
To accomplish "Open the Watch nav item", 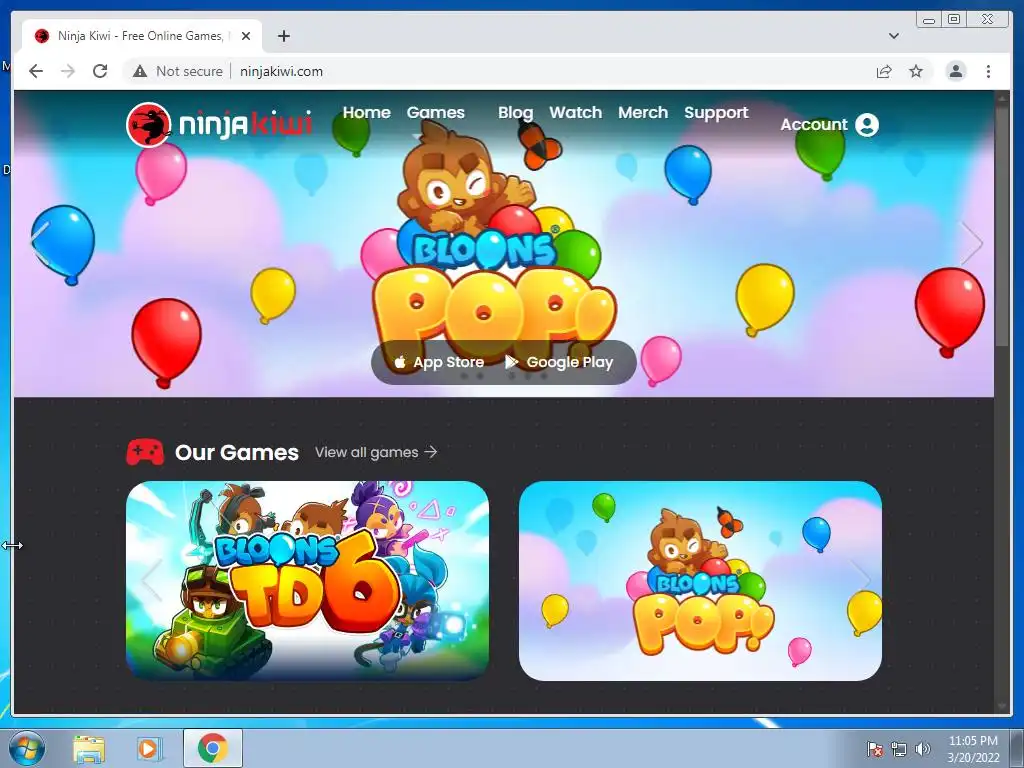I will pyautogui.click(x=575, y=112).
